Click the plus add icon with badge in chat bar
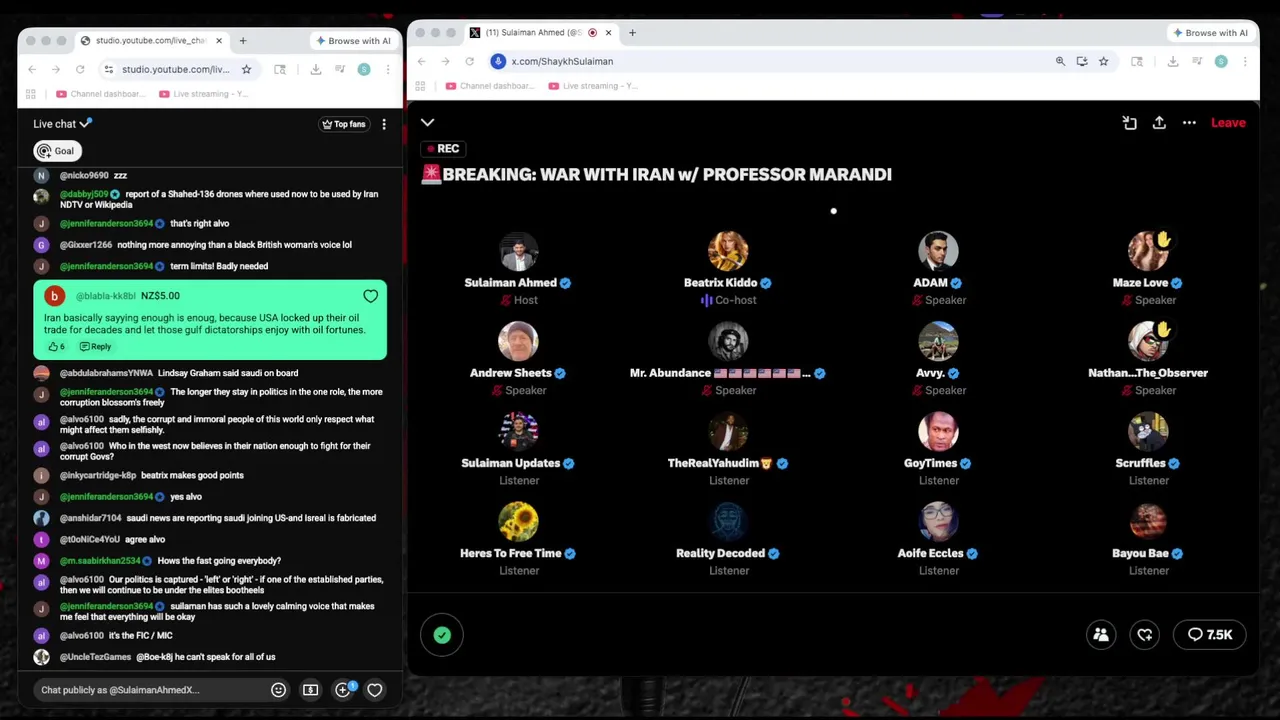Viewport: 1280px width, 720px height. tap(343, 690)
